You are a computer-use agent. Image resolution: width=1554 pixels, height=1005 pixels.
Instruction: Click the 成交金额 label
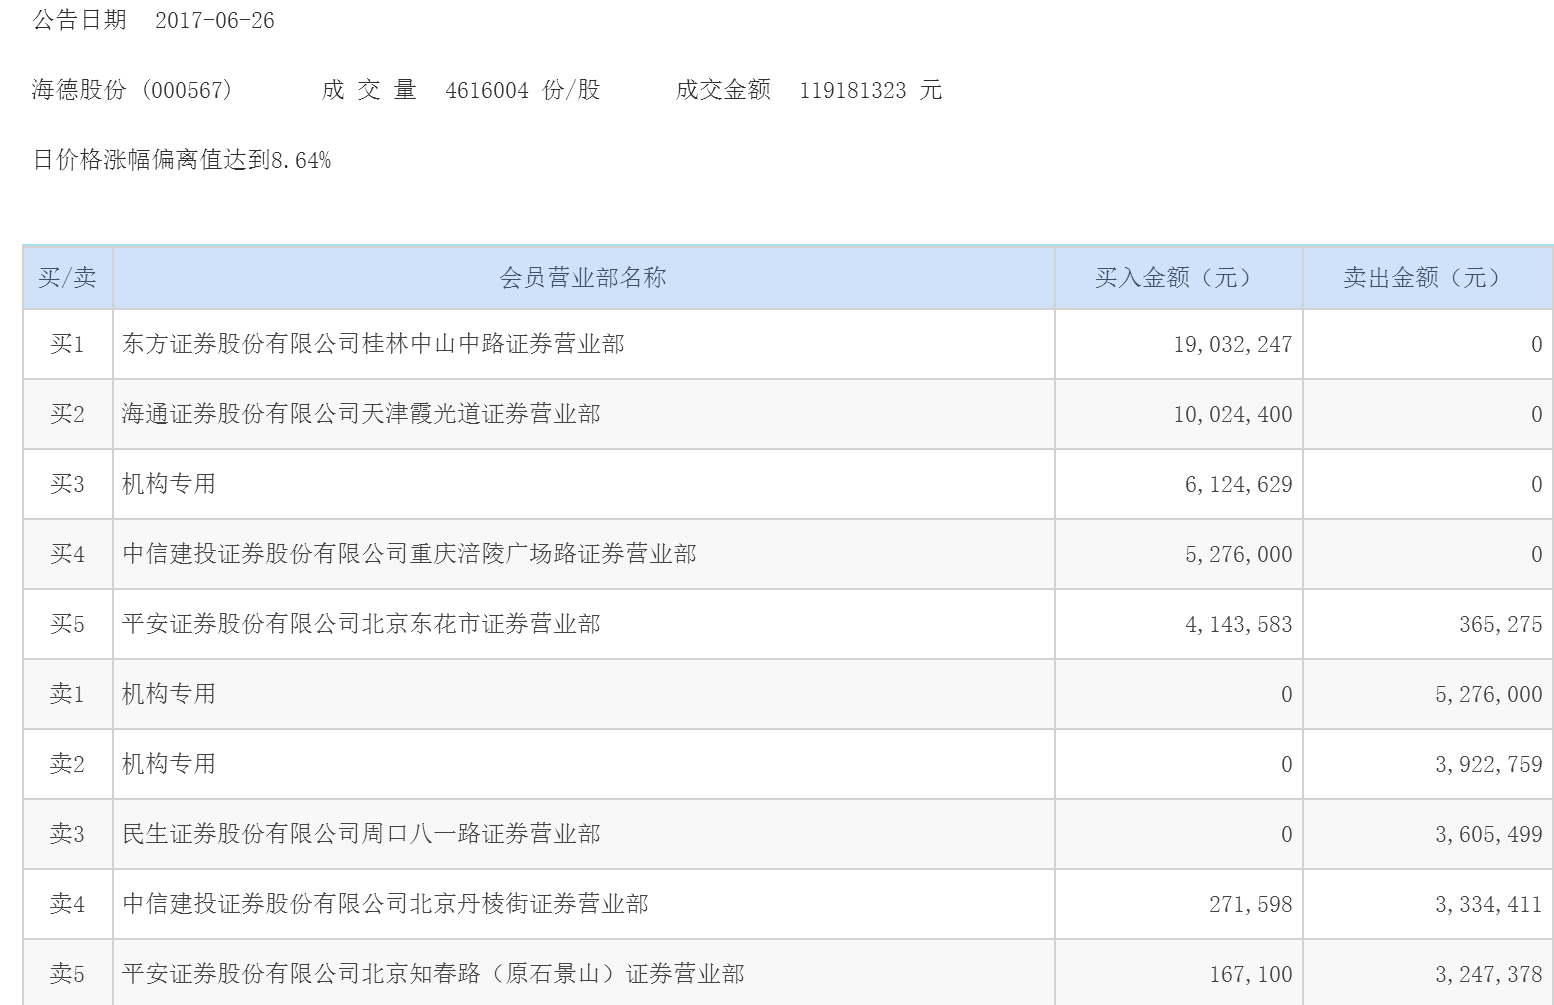click(x=723, y=90)
